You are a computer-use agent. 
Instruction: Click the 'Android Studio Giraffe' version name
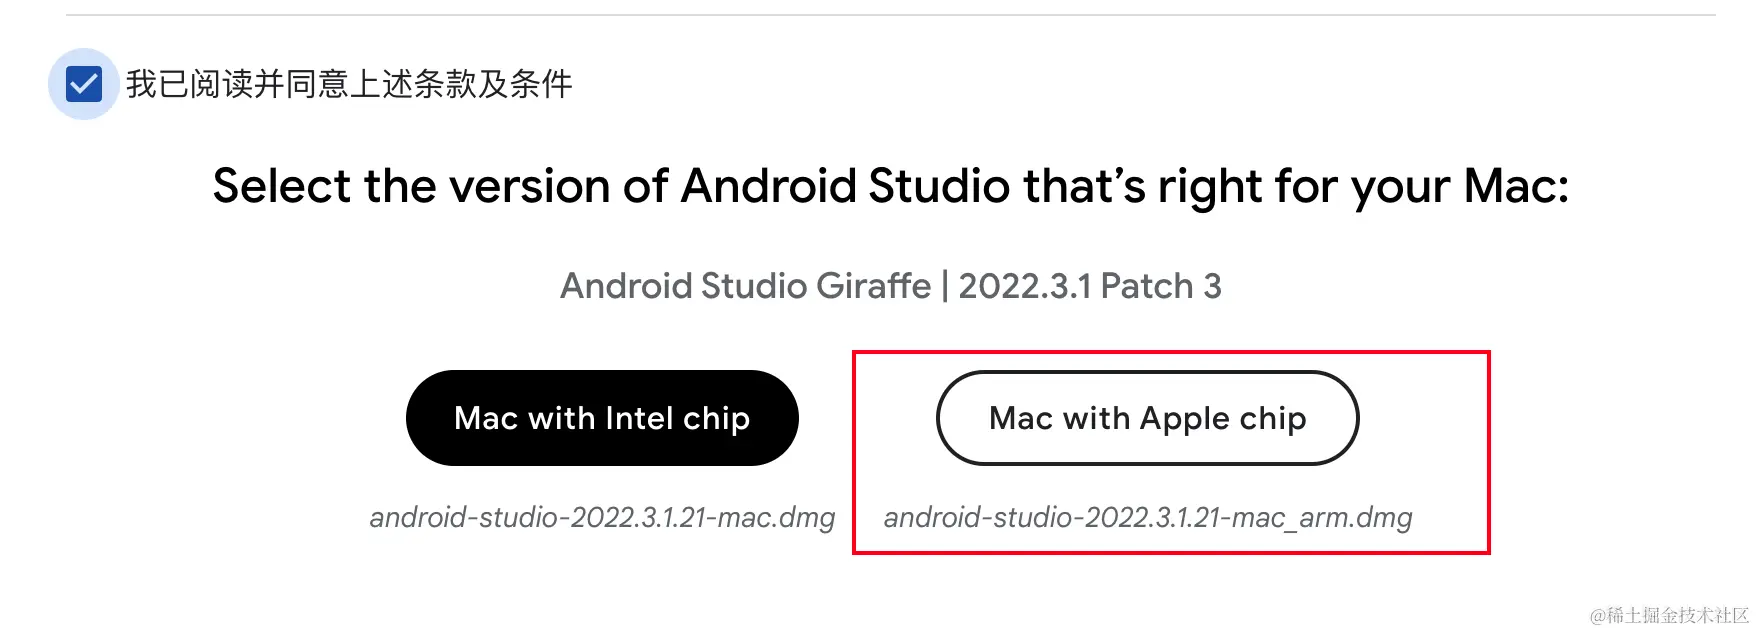(x=745, y=286)
